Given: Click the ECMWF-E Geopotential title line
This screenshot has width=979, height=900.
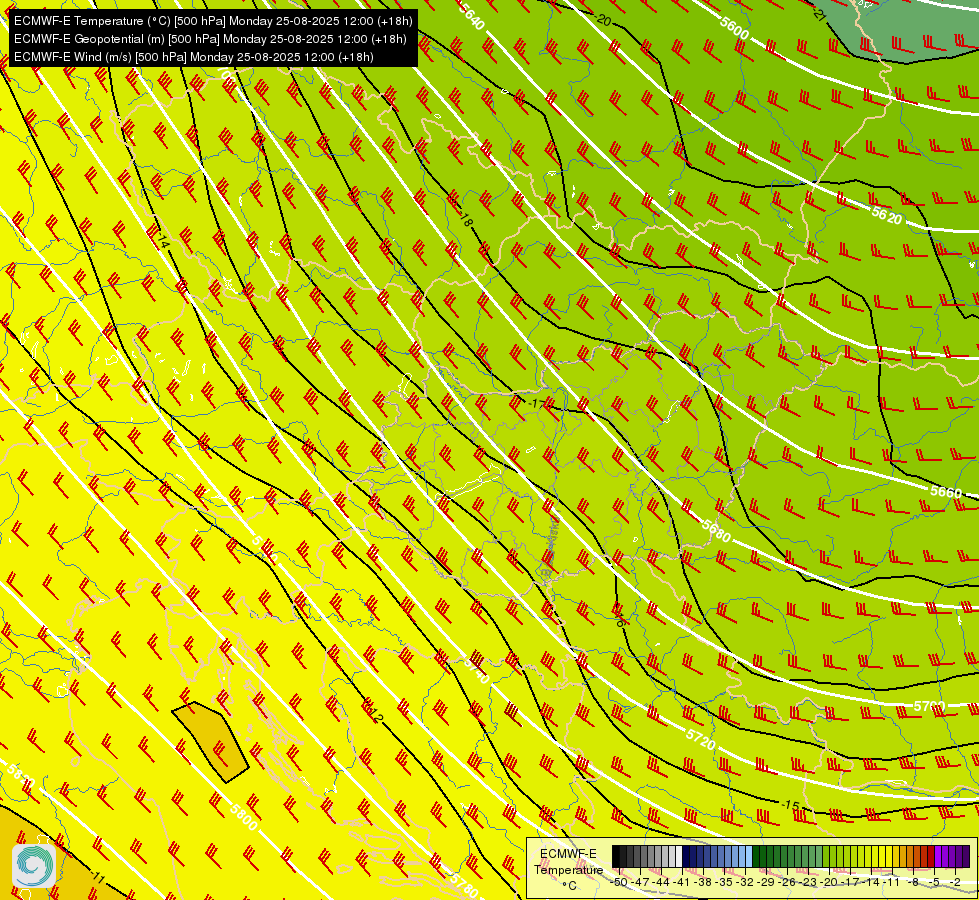Looking at the screenshot, I should click(x=210, y=39).
